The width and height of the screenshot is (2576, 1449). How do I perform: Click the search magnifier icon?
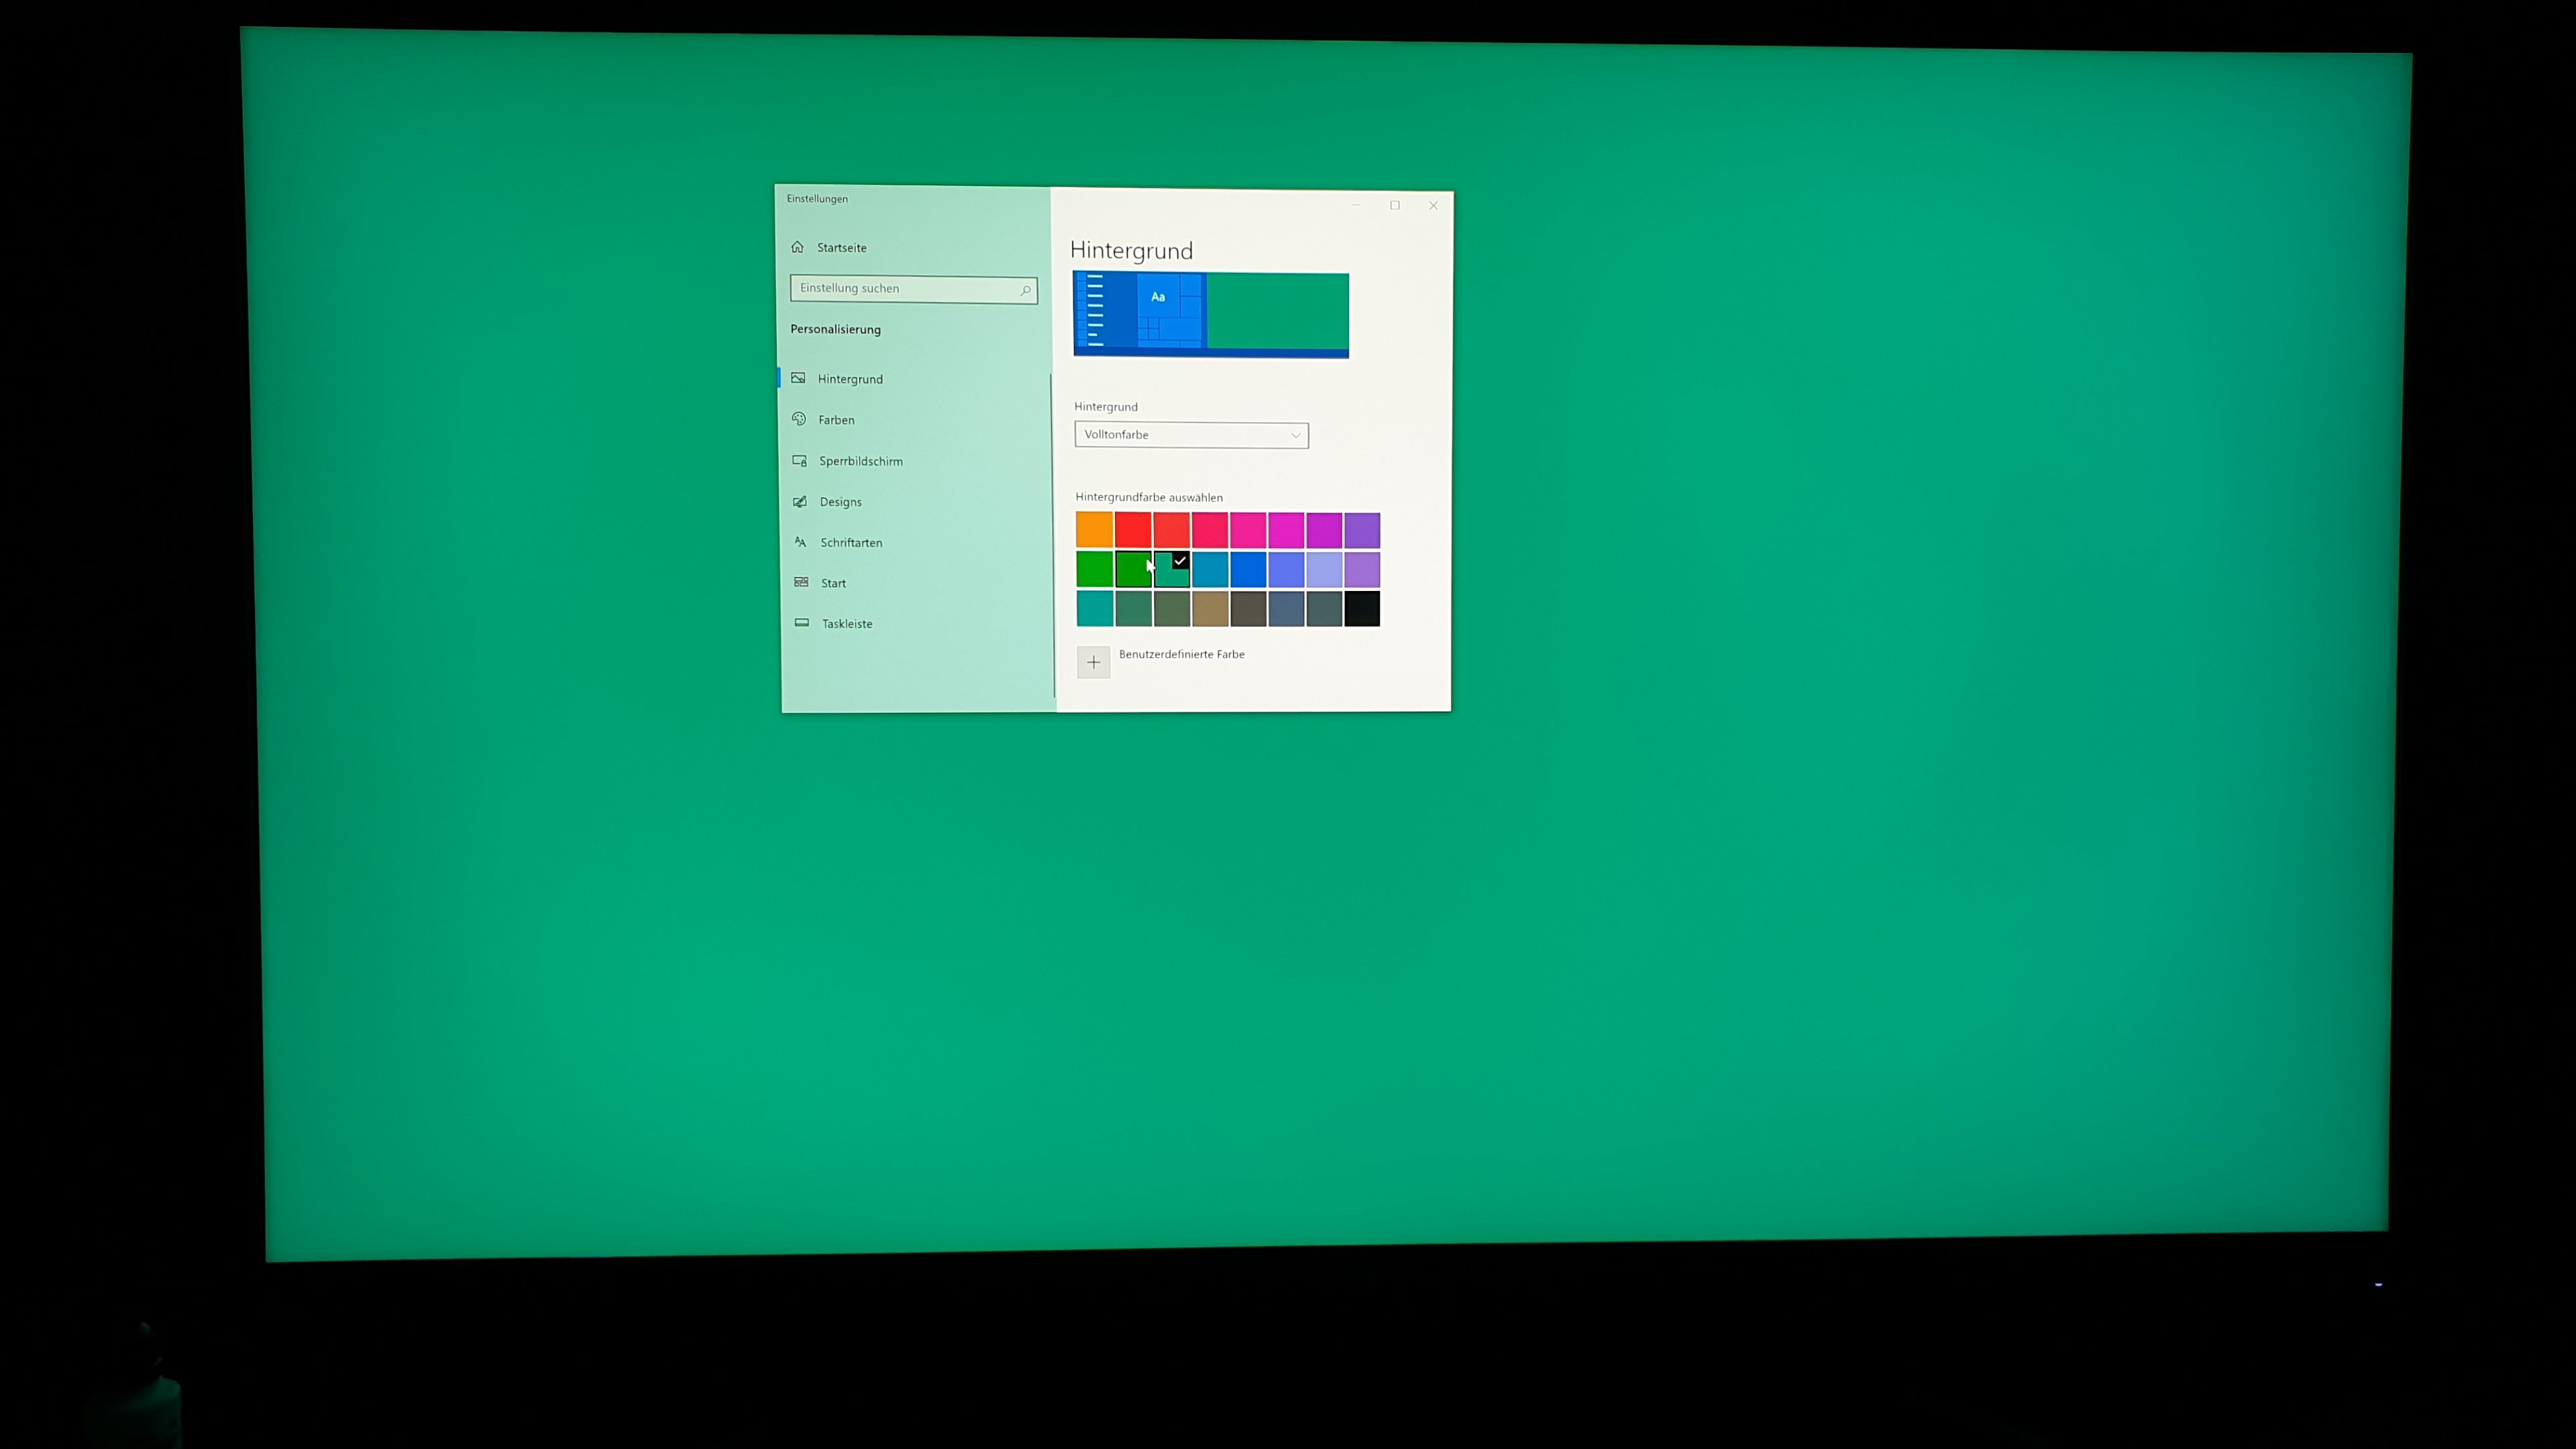(x=1025, y=291)
